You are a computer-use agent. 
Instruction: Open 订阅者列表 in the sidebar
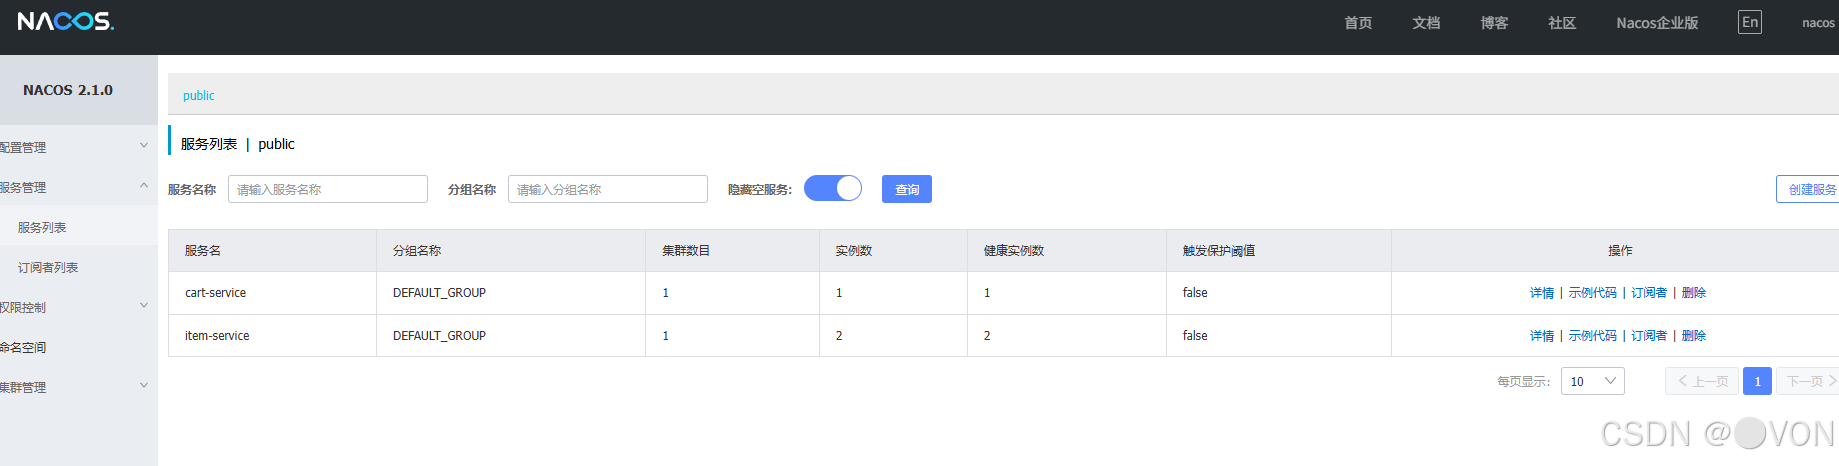point(48,267)
